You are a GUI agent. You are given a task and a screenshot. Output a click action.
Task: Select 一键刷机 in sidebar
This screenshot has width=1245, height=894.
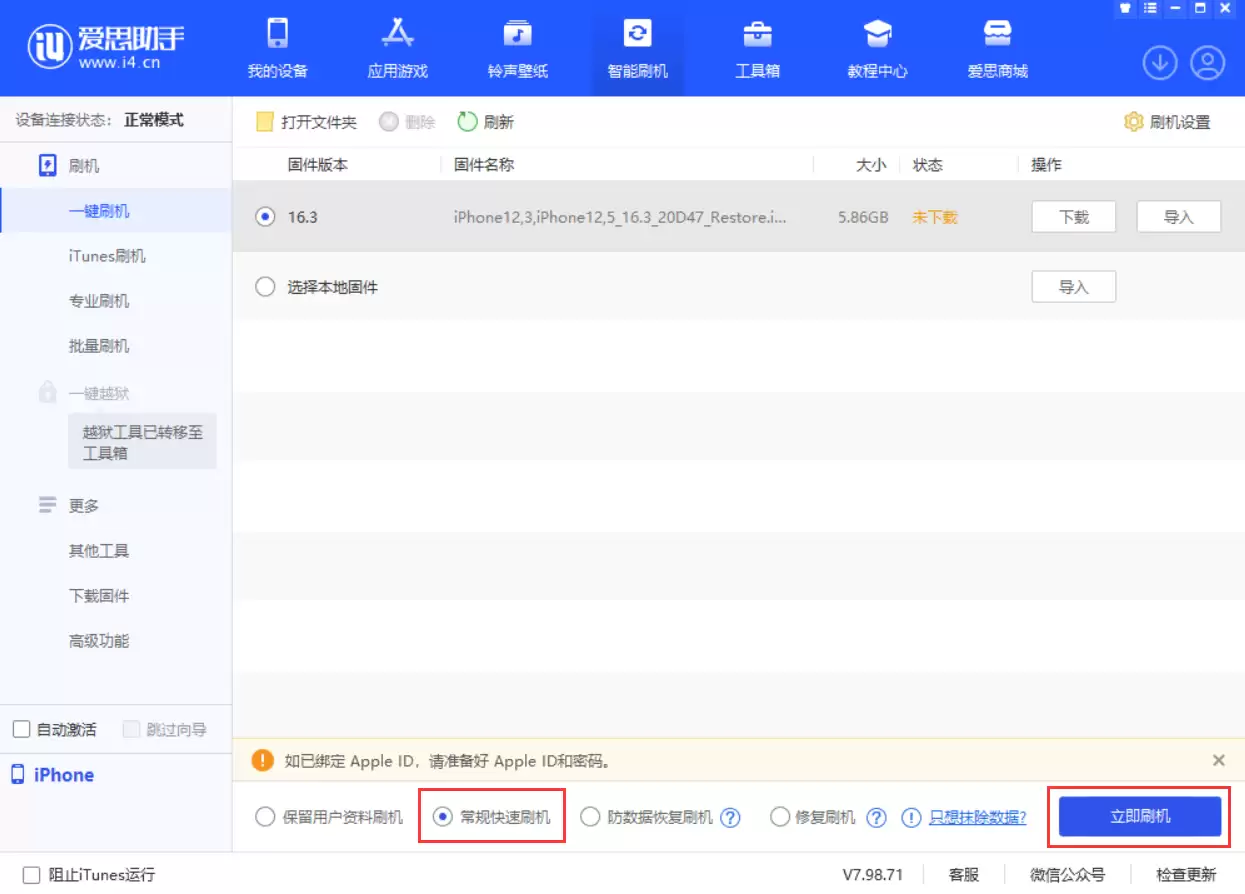99,211
